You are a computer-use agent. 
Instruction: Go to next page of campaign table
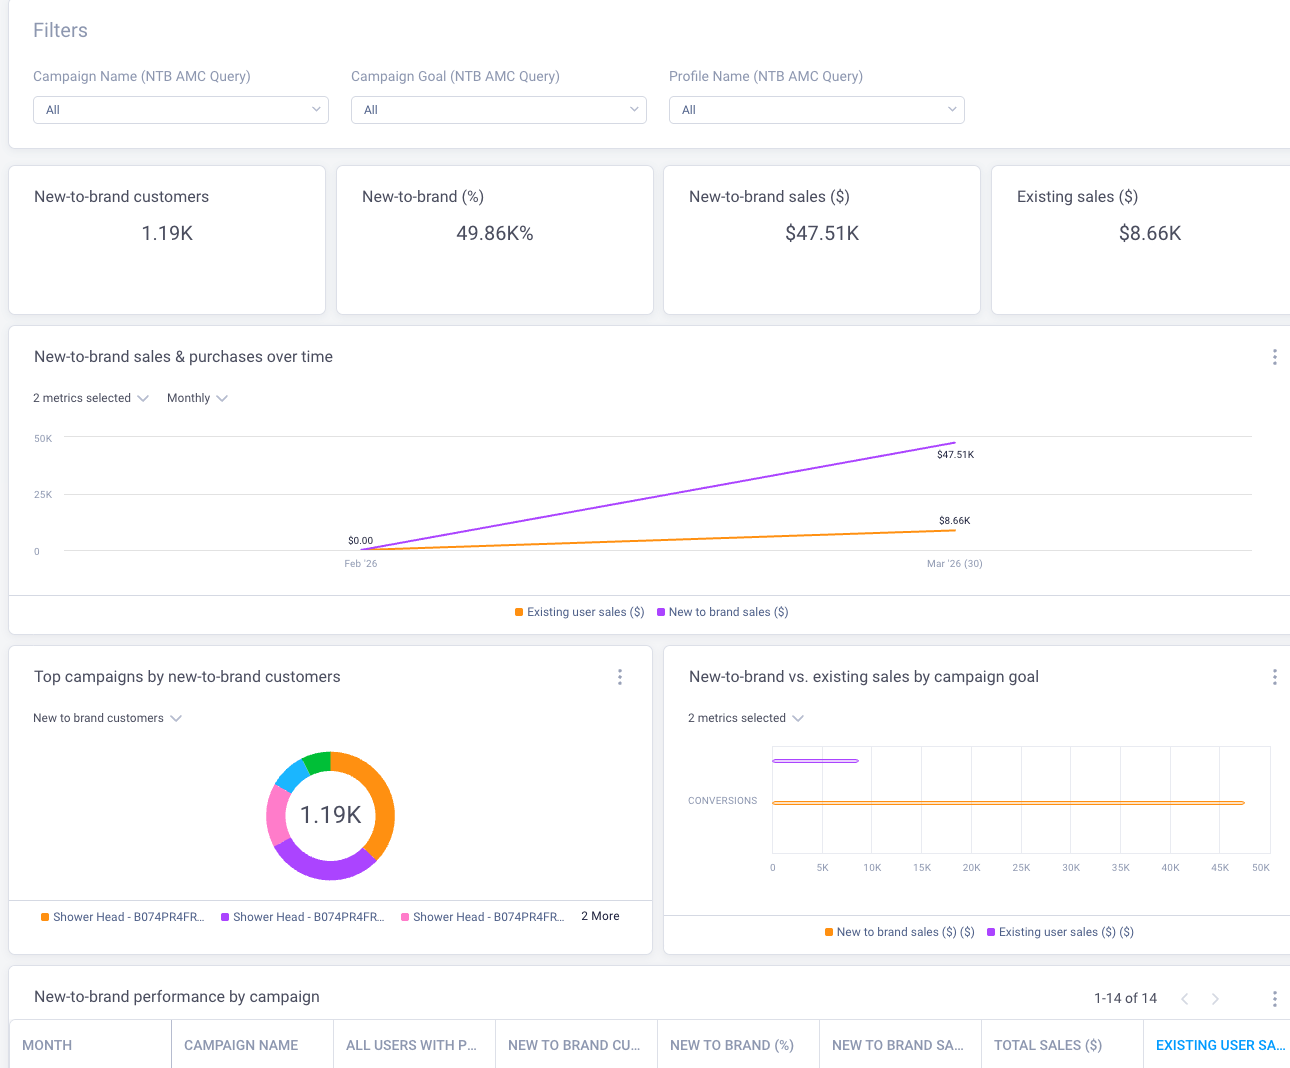point(1215,998)
